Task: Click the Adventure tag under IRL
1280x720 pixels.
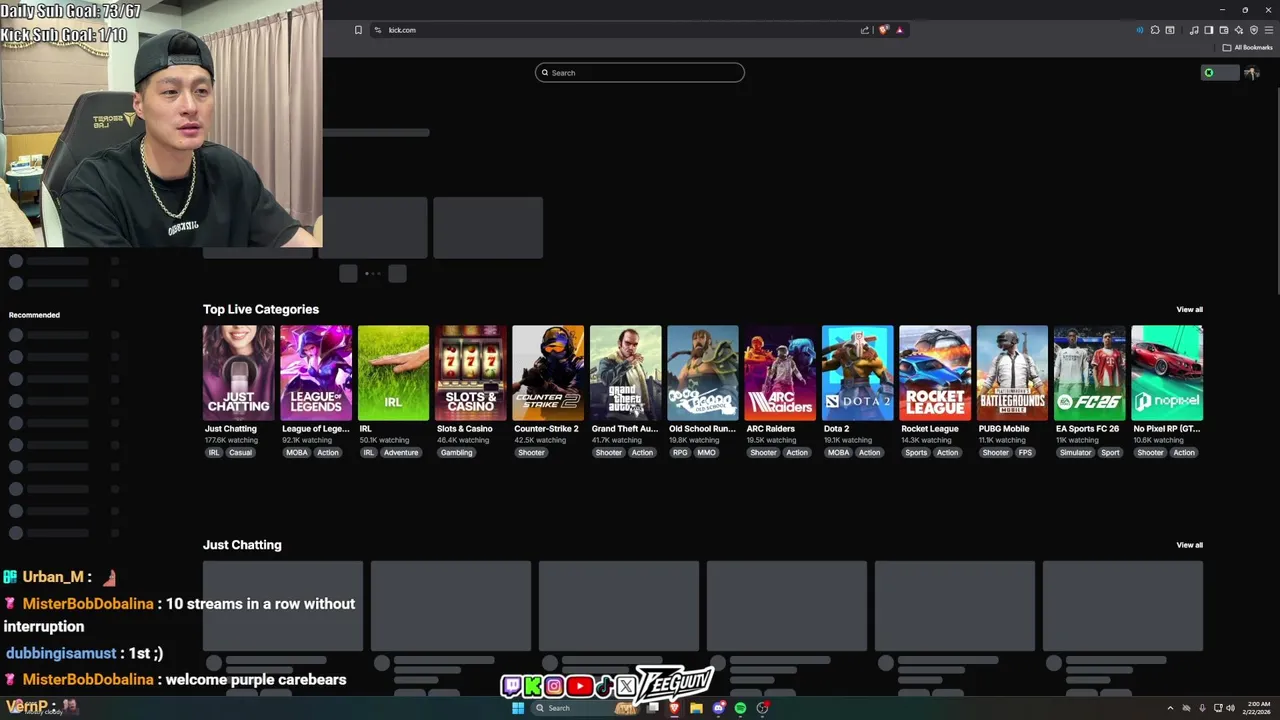Action: (x=401, y=453)
